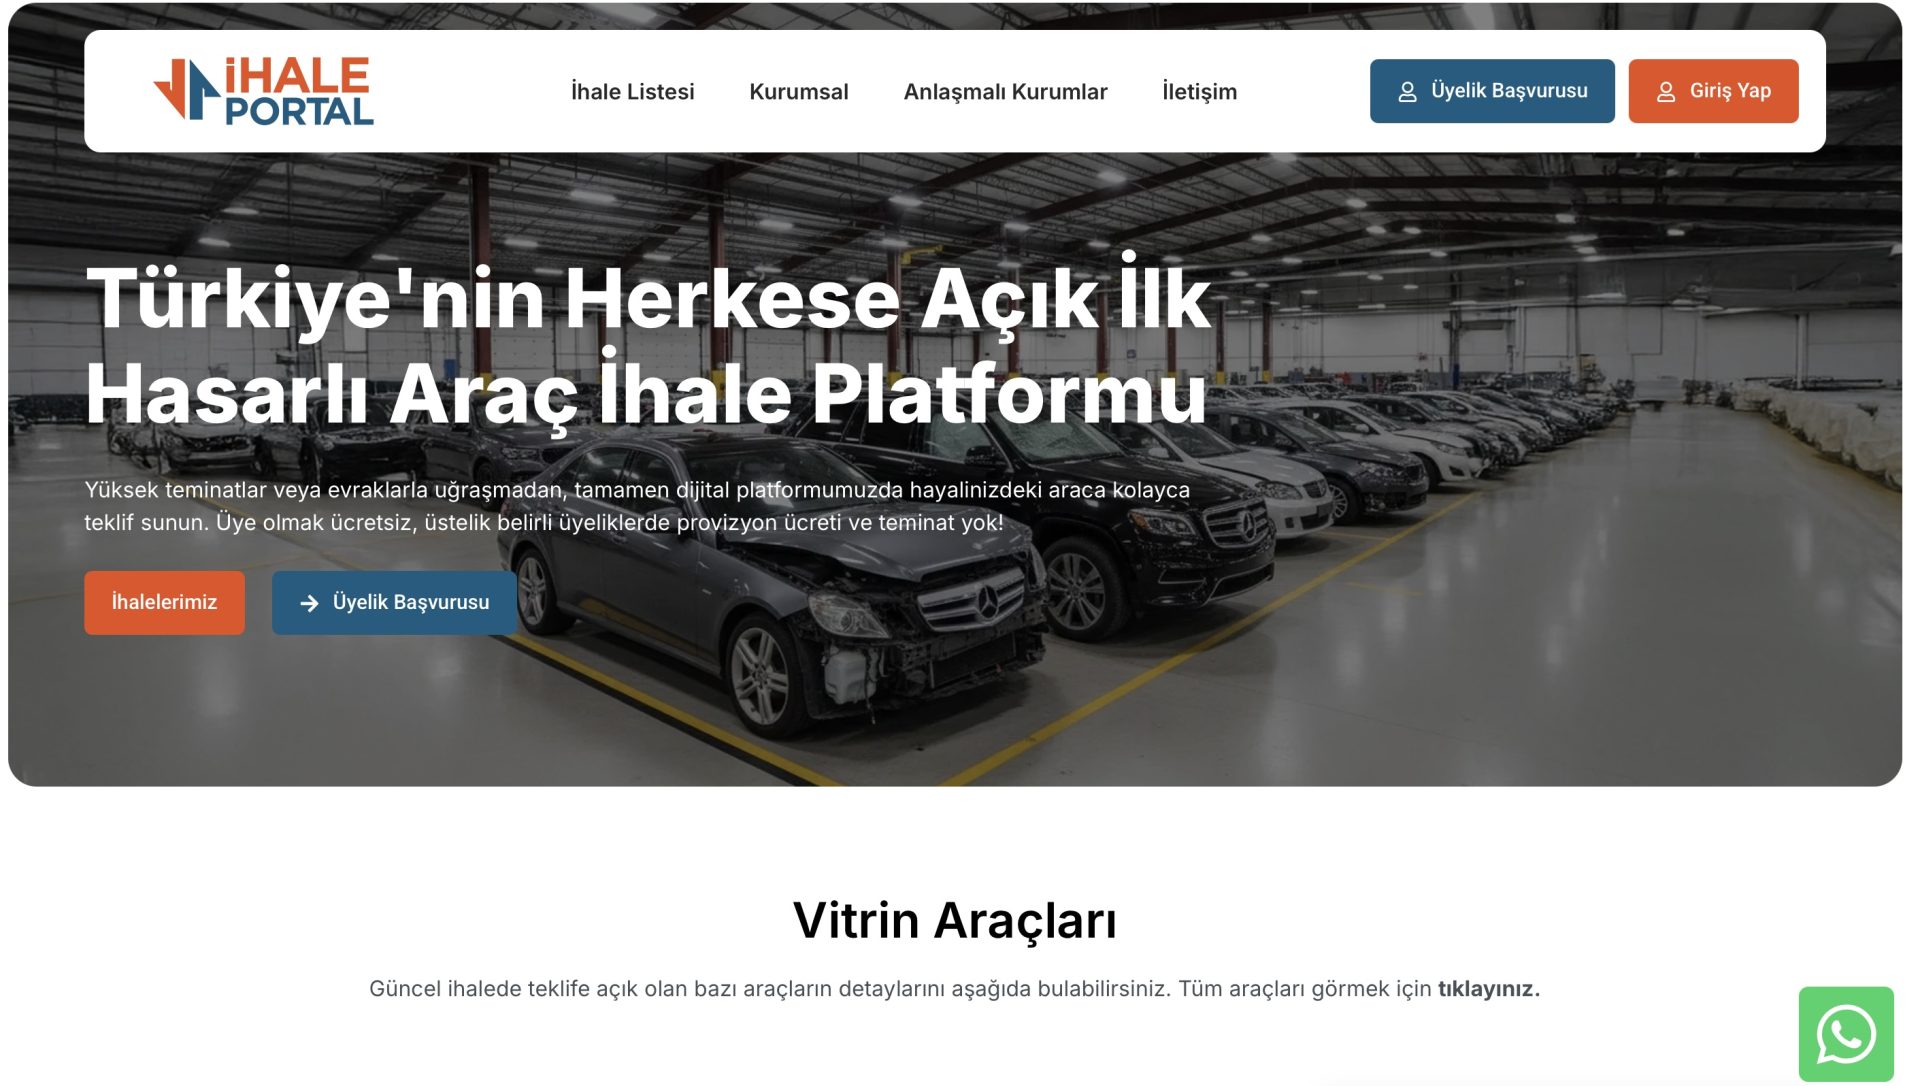Click the arrow icon in hero Üyelik Başvurusu button
1920x1086 pixels.
click(309, 602)
